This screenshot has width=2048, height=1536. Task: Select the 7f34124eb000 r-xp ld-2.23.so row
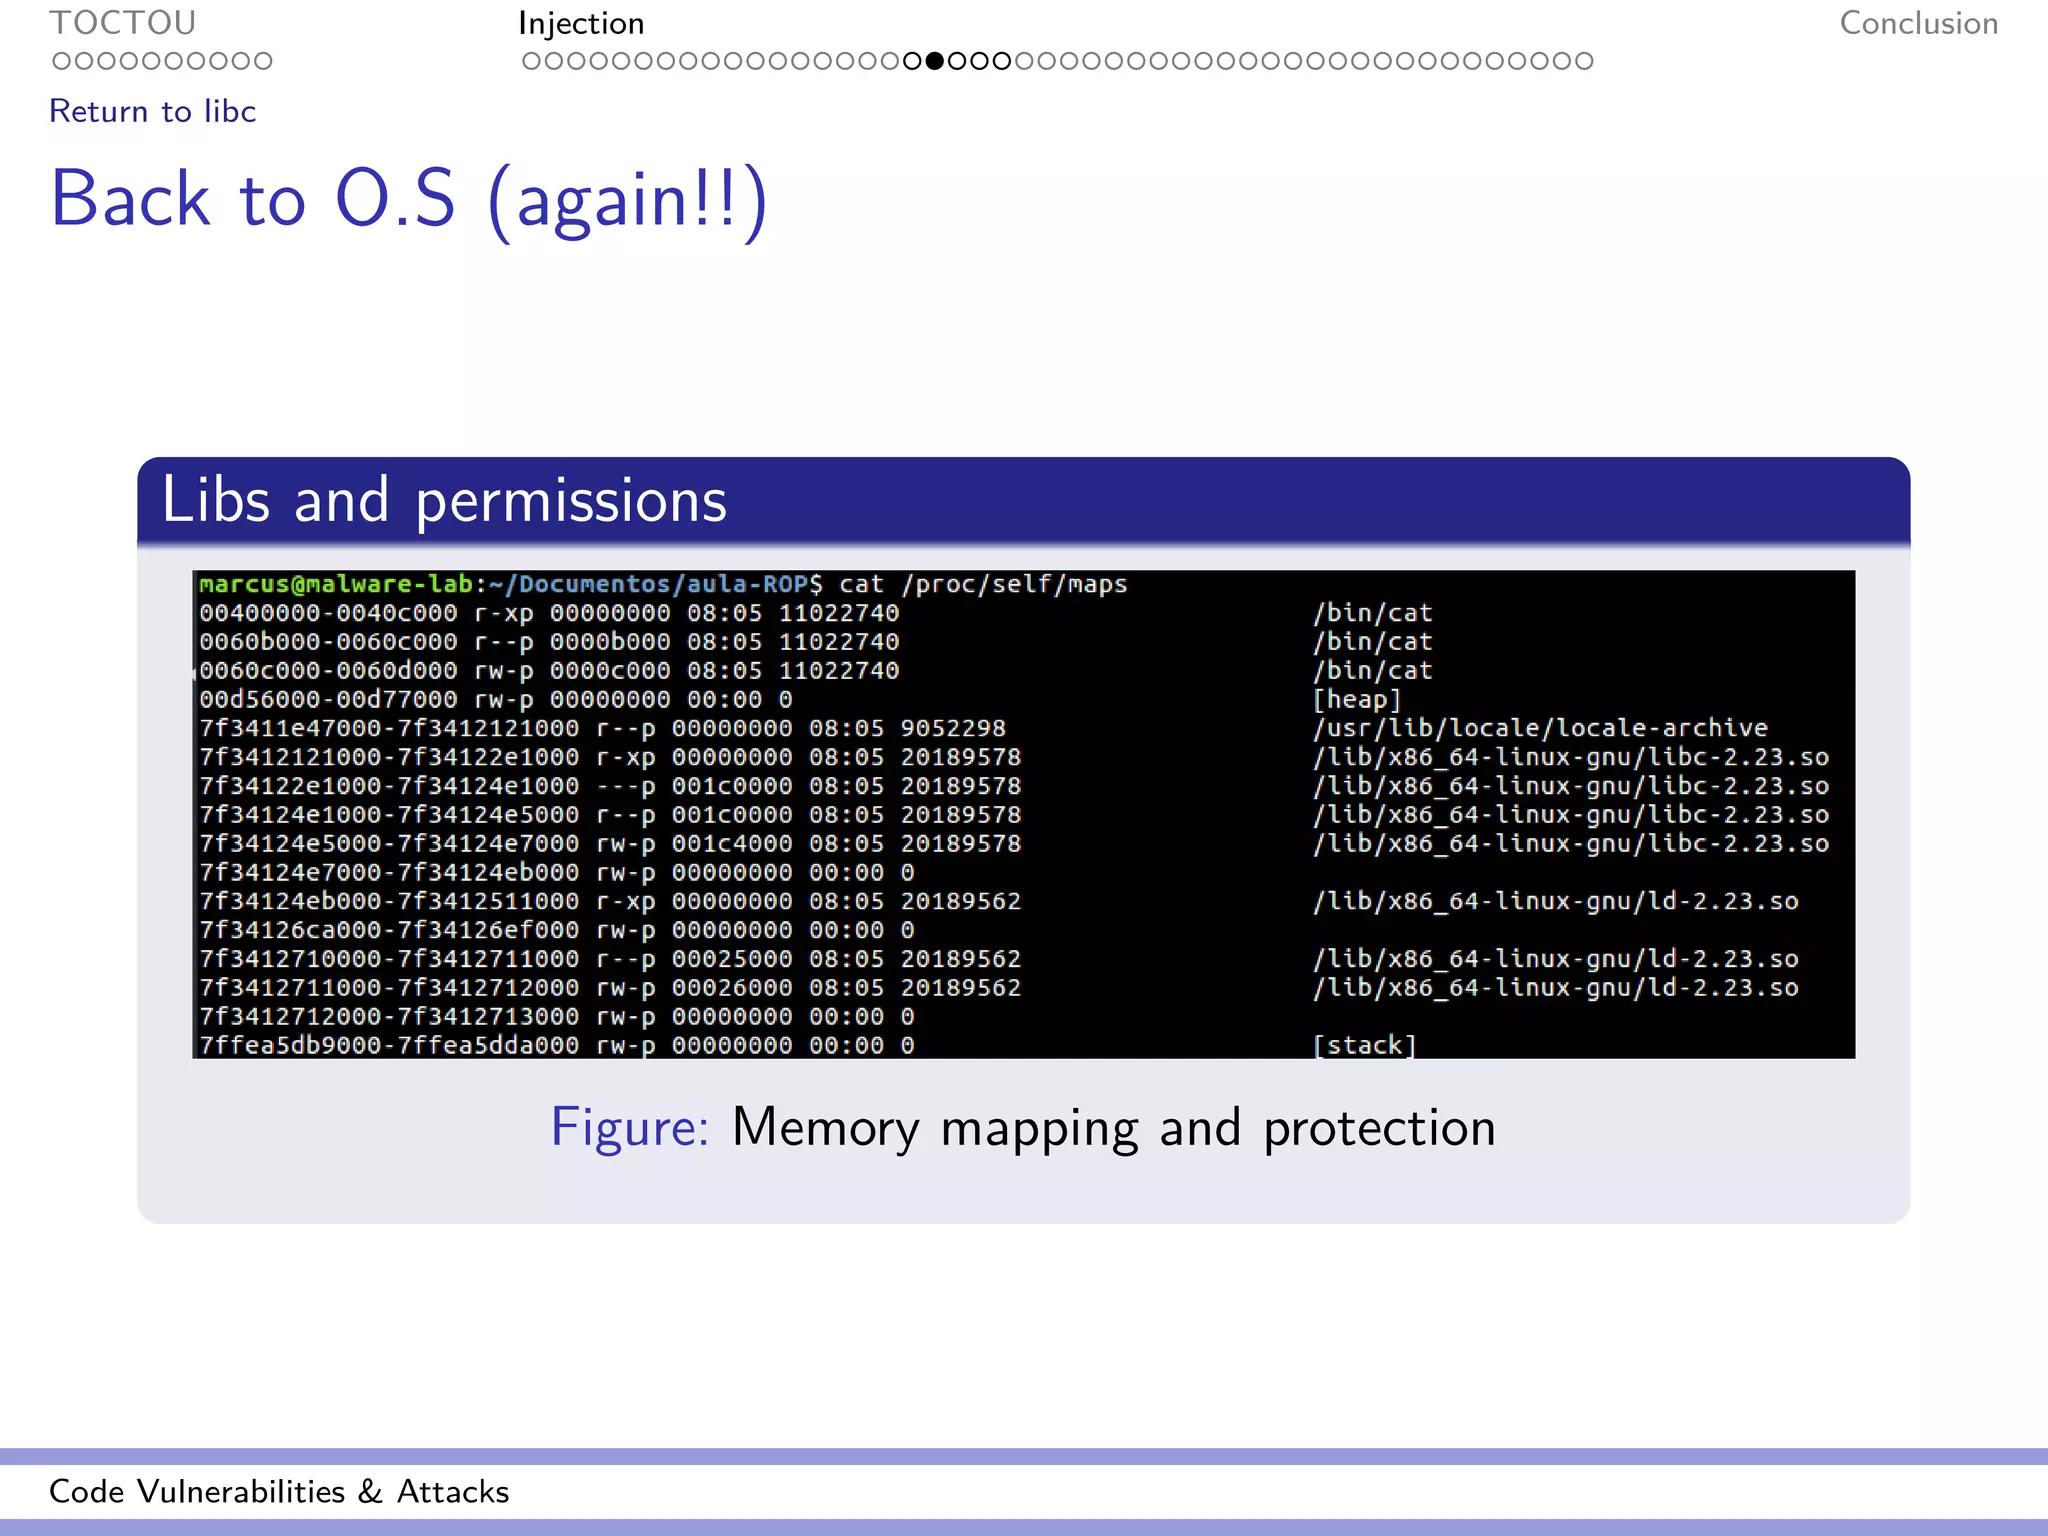(999, 901)
